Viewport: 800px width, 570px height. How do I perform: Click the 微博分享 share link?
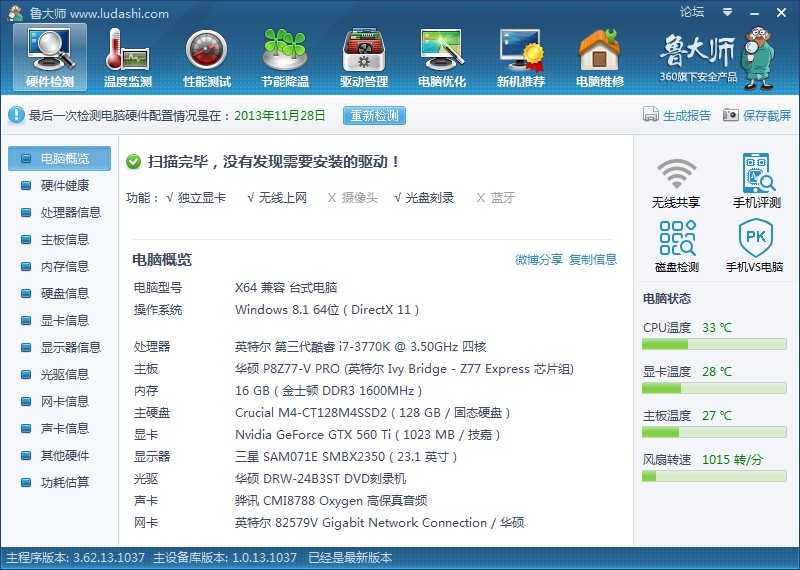pos(539,260)
